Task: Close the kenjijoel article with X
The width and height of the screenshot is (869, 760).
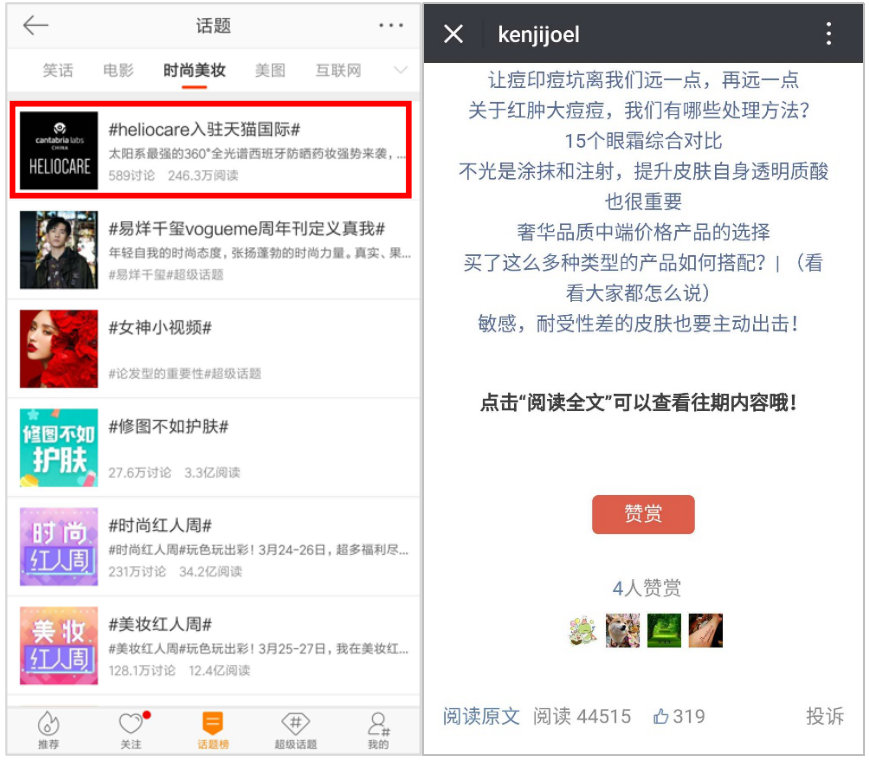Action: point(453,35)
